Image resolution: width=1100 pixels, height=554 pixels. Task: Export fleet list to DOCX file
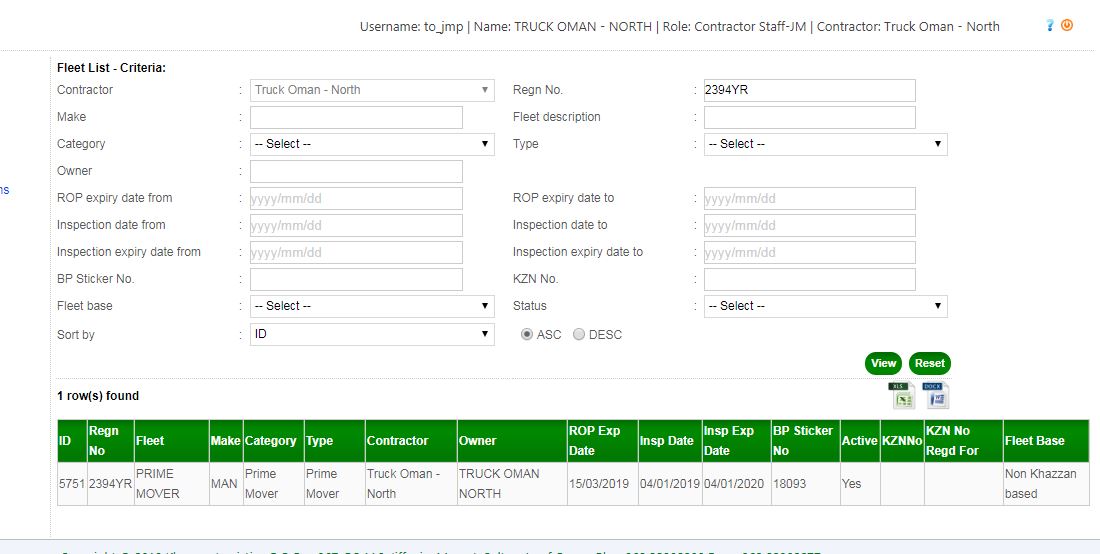tap(936, 396)
